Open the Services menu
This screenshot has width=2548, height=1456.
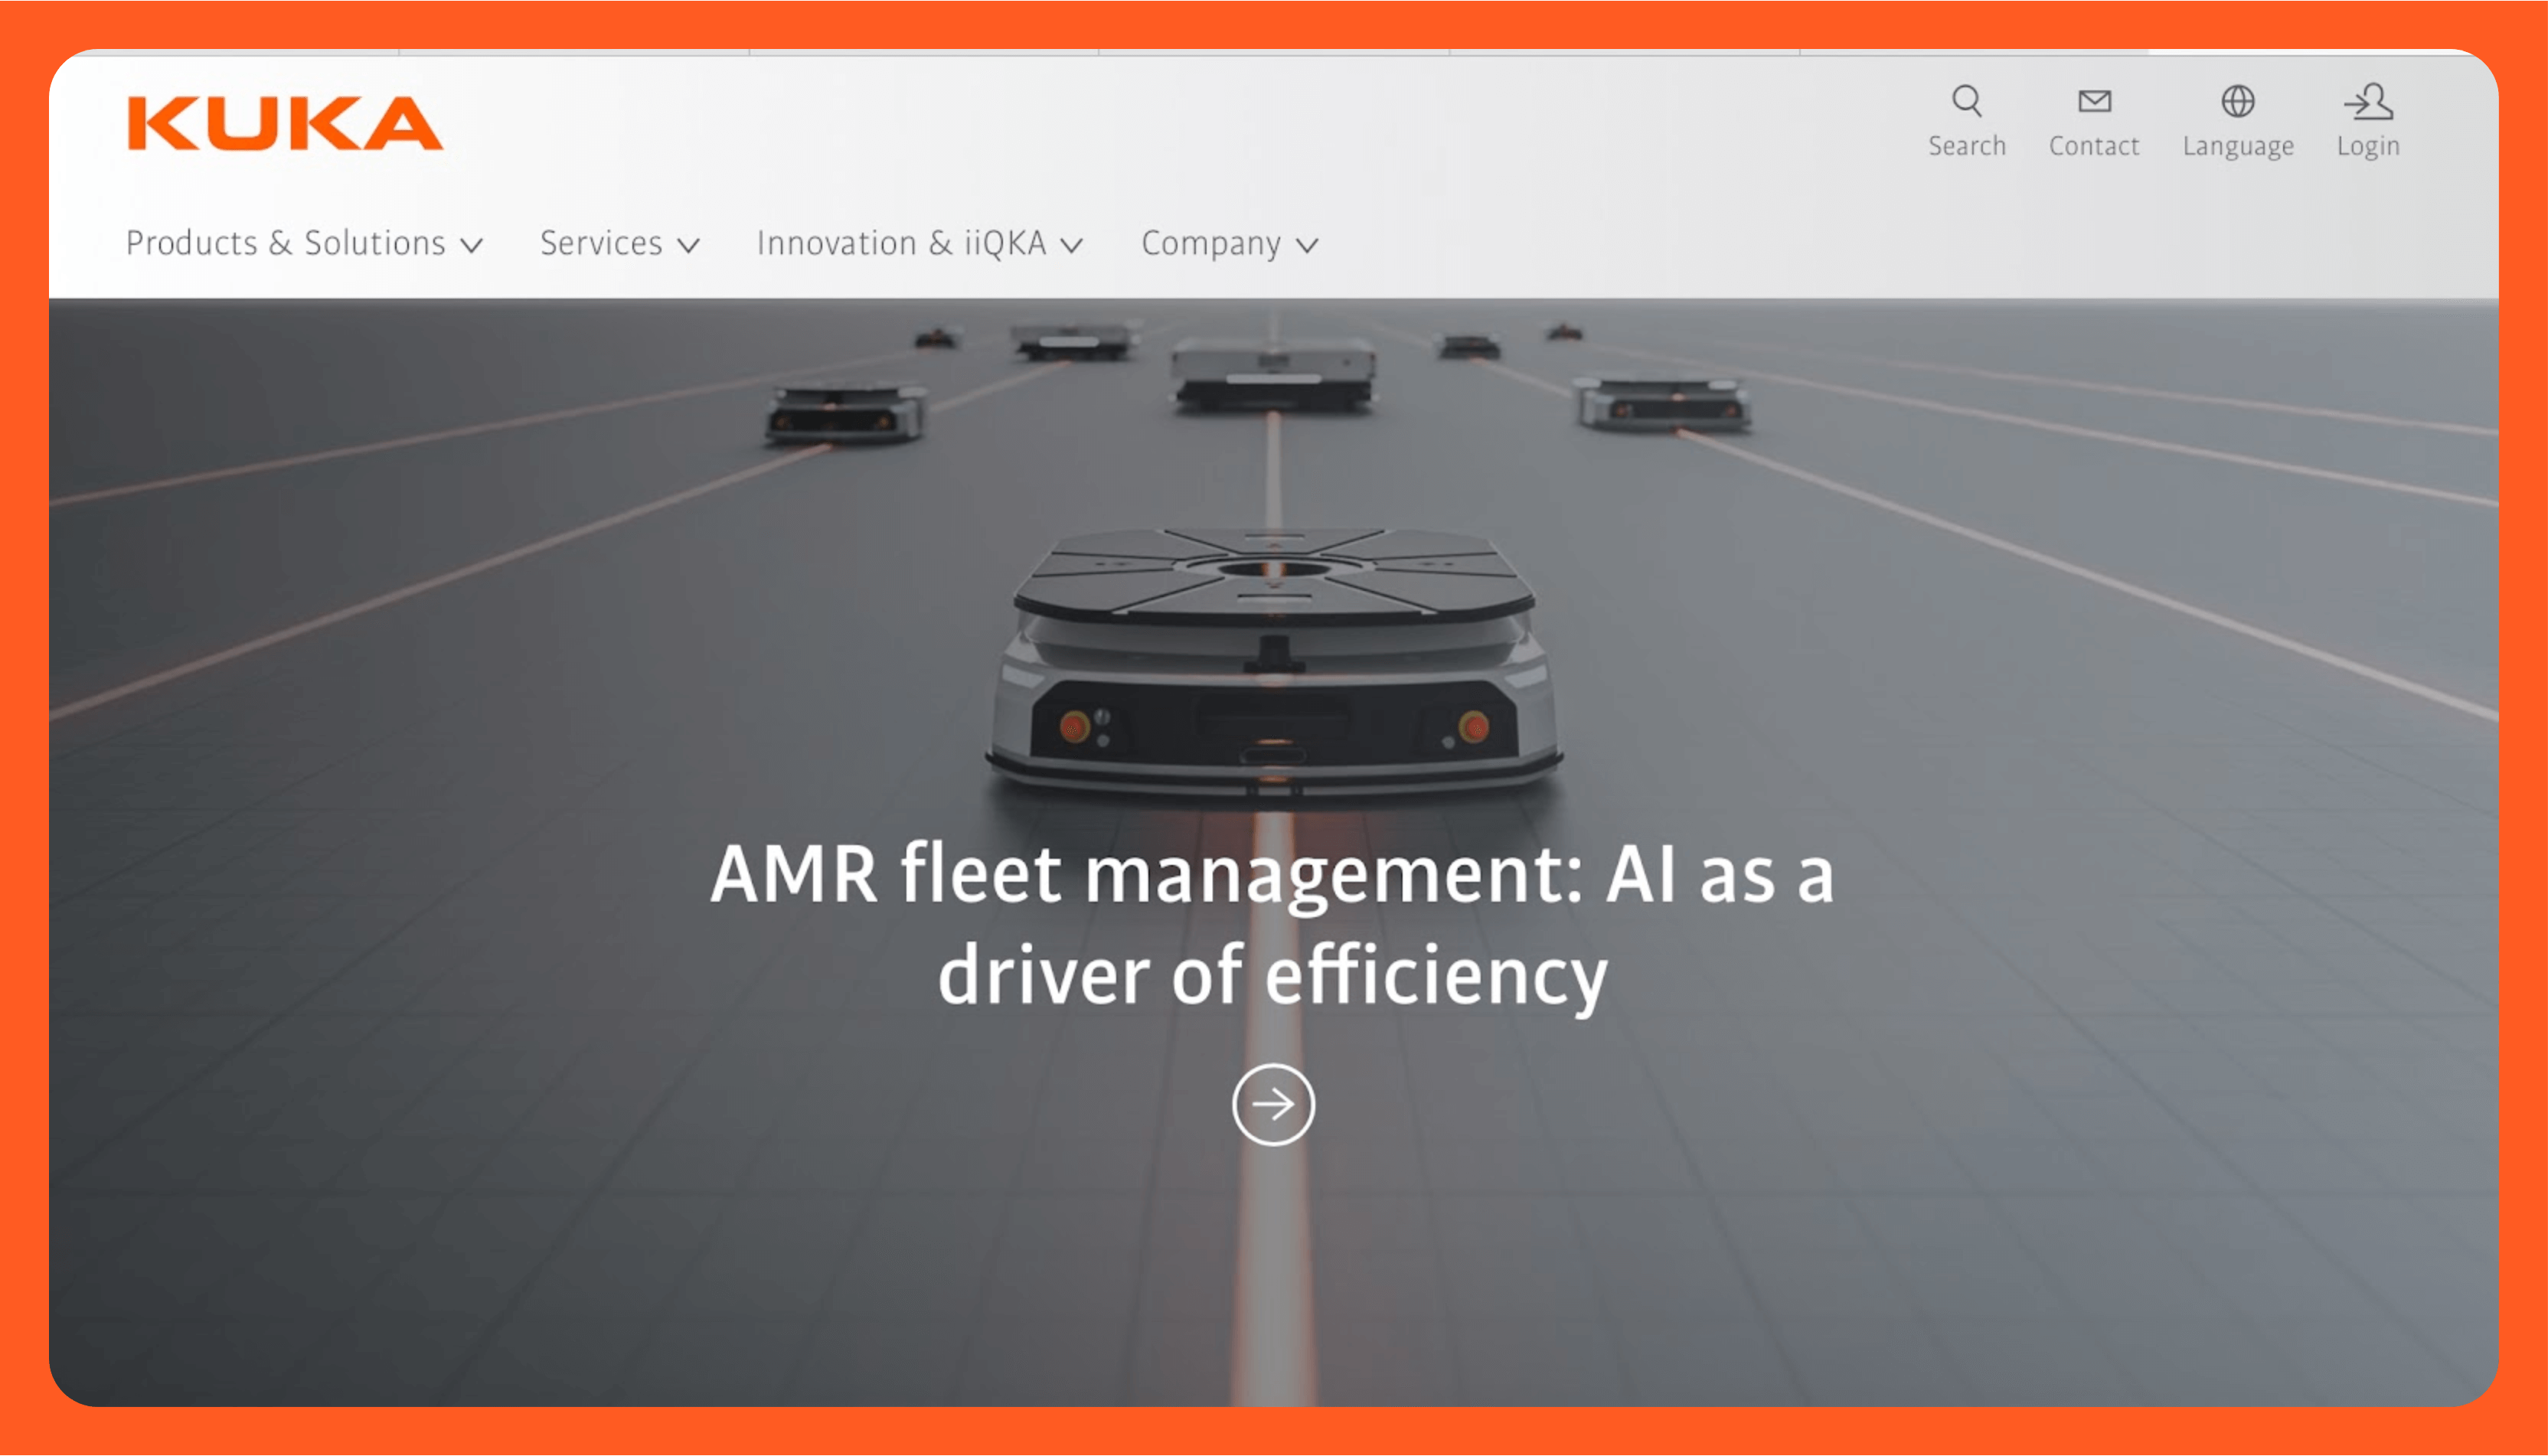[601, 243]
